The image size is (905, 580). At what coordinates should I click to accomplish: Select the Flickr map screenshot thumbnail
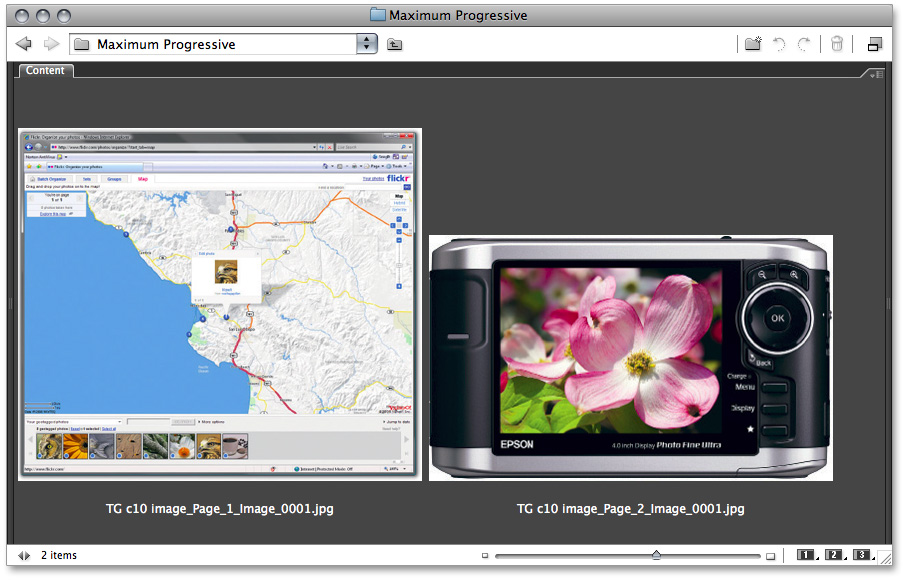(220, 305)
